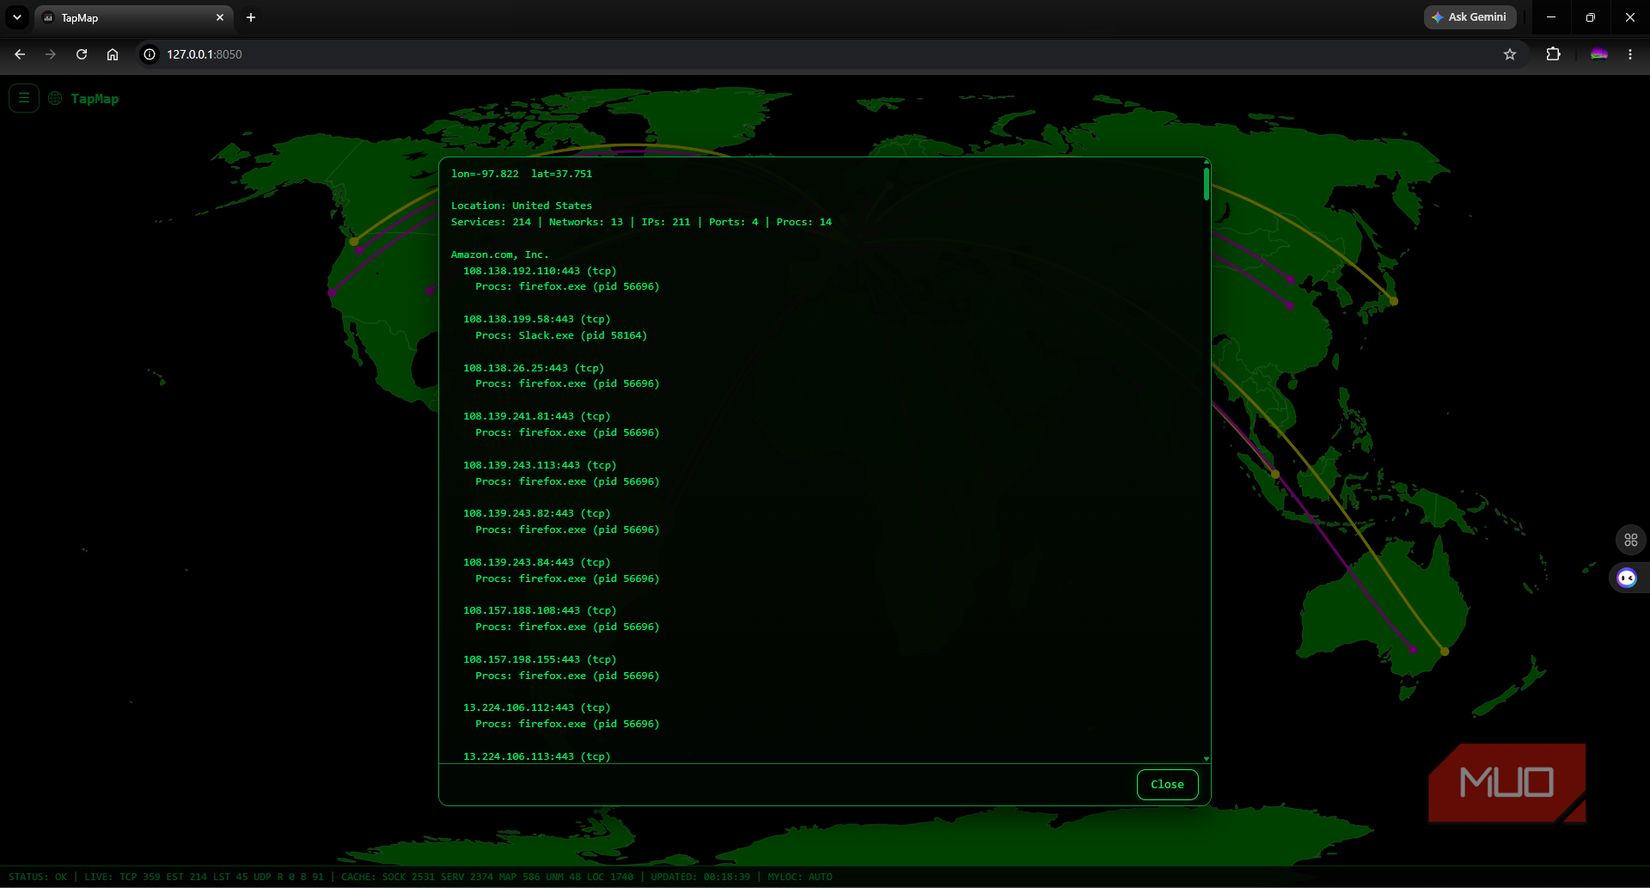Image resolution: width=1650 pixels, height=888 pixels.
Task: Click the TapMap globe logo icon
Action: click(x=55, y=98)
